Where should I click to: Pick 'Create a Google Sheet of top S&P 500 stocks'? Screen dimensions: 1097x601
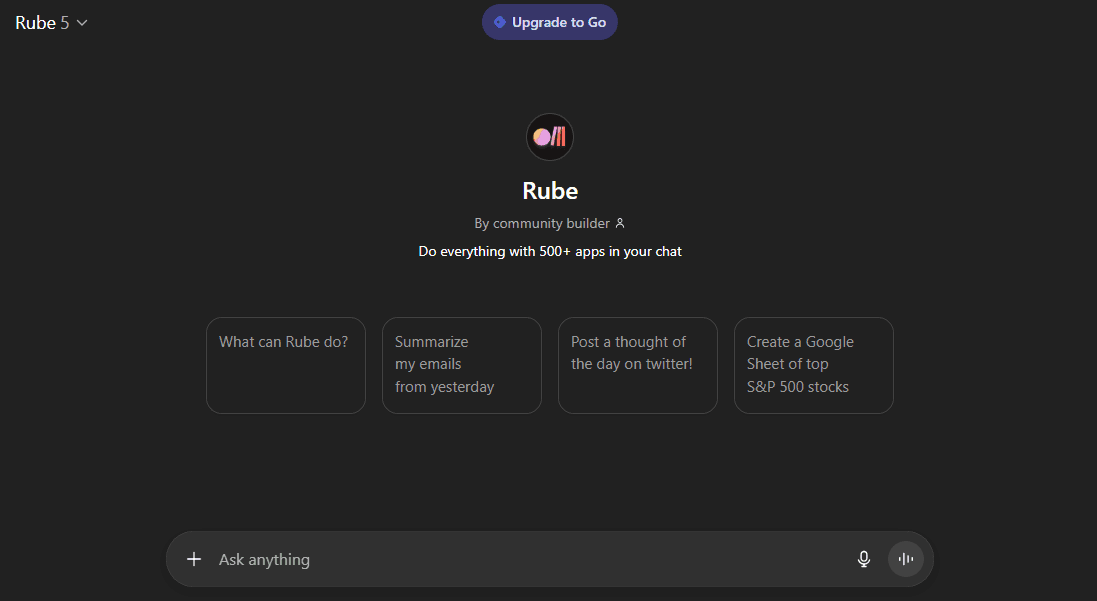point(813,365)
